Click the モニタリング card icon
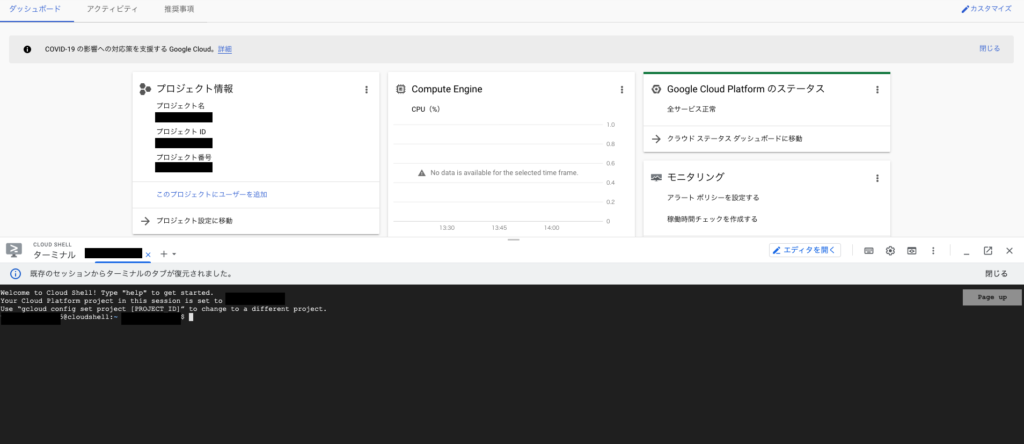This screenshot has height=444, width=1024. point(656,178)
